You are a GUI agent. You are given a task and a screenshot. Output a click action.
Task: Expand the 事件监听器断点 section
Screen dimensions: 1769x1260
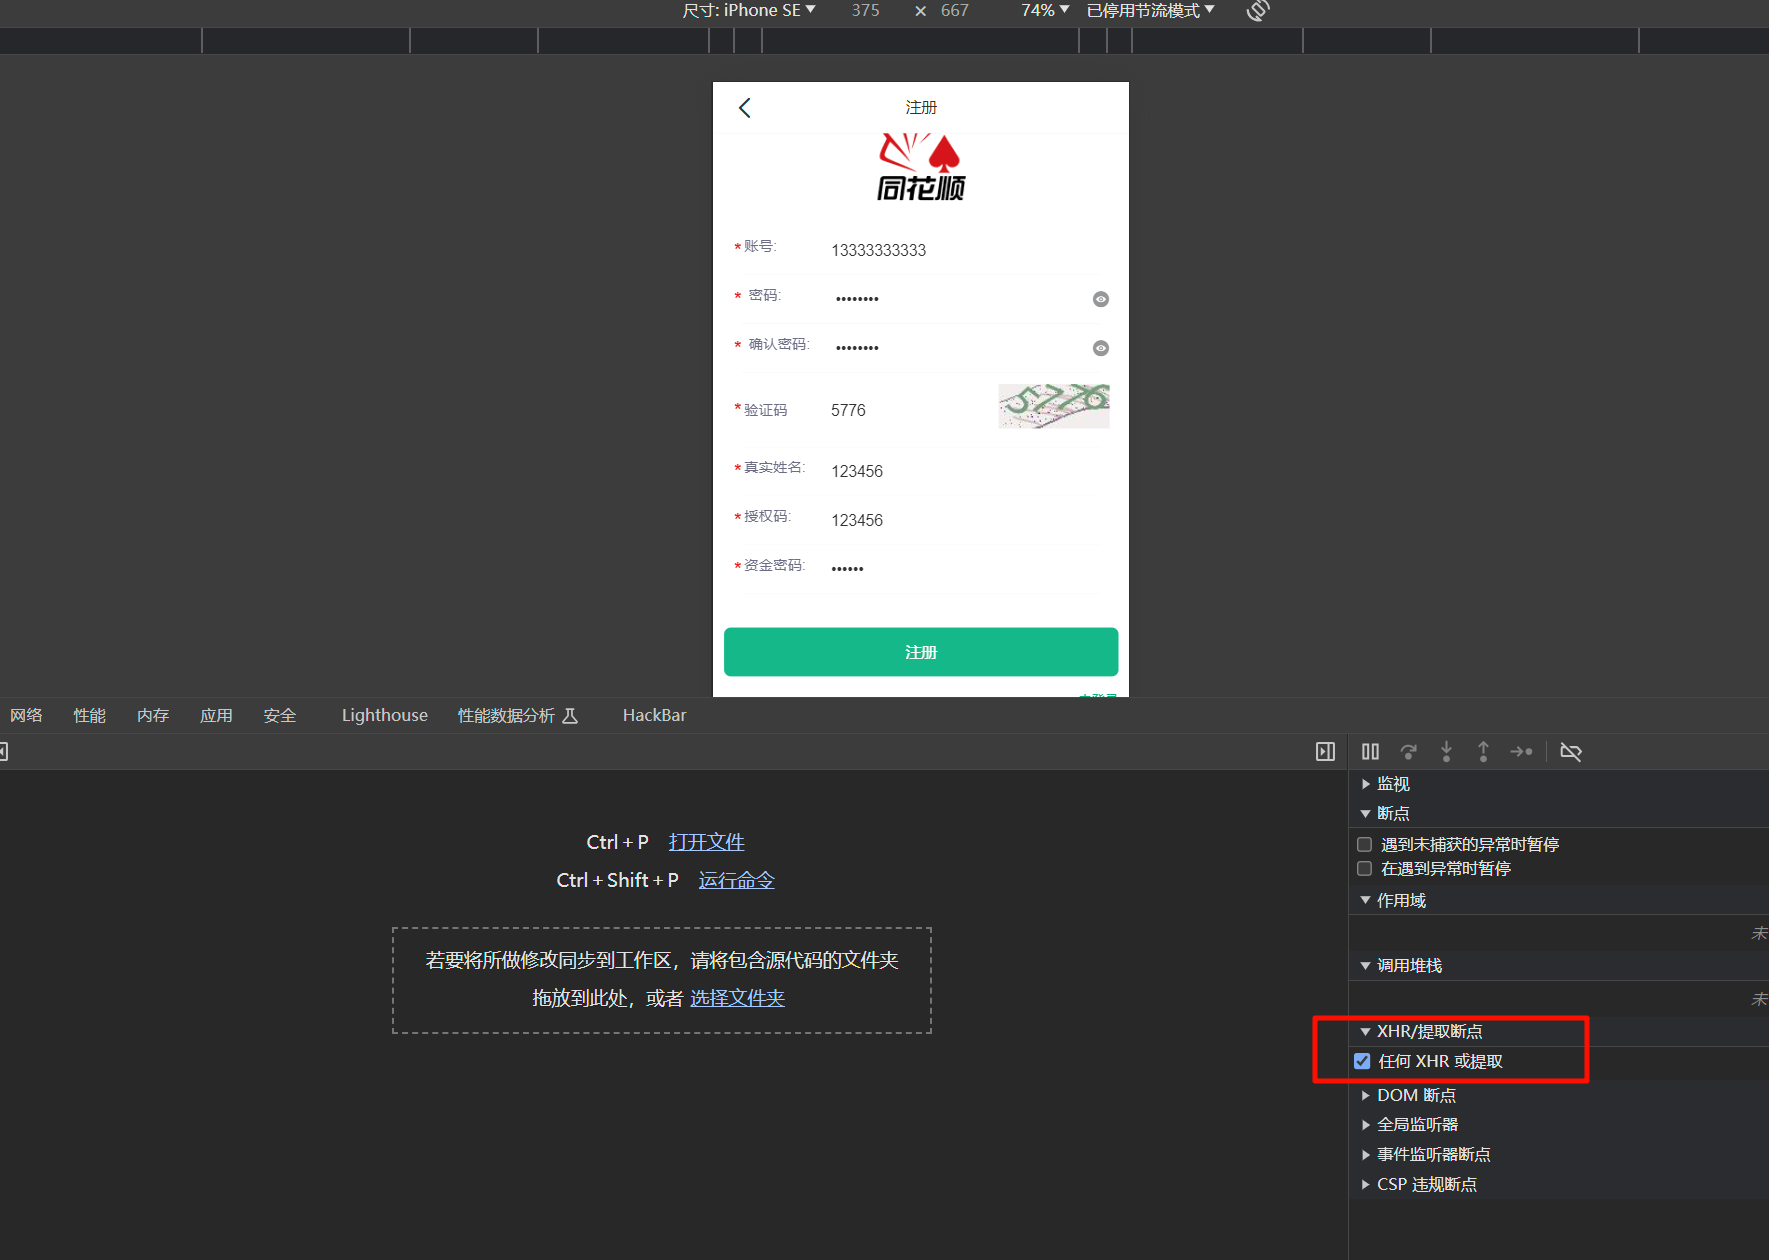(x=1433, y=1154)
